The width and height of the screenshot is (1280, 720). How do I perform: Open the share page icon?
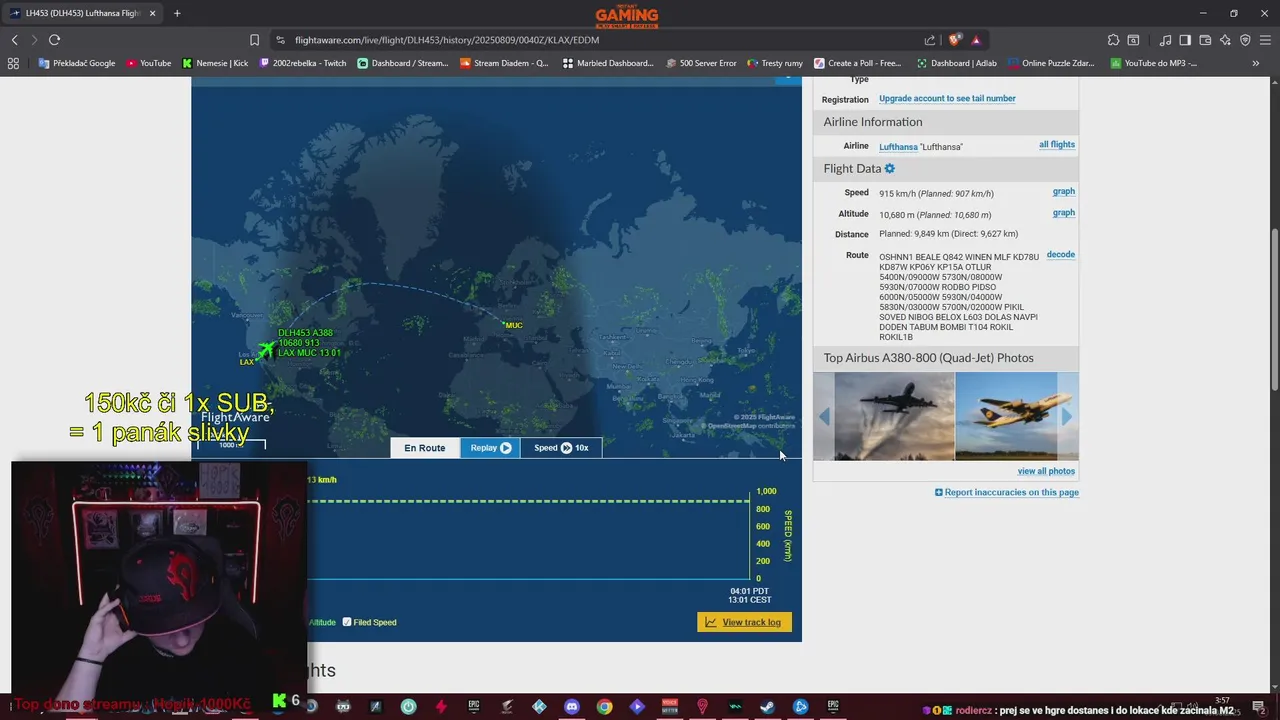[x=930, y=40]
